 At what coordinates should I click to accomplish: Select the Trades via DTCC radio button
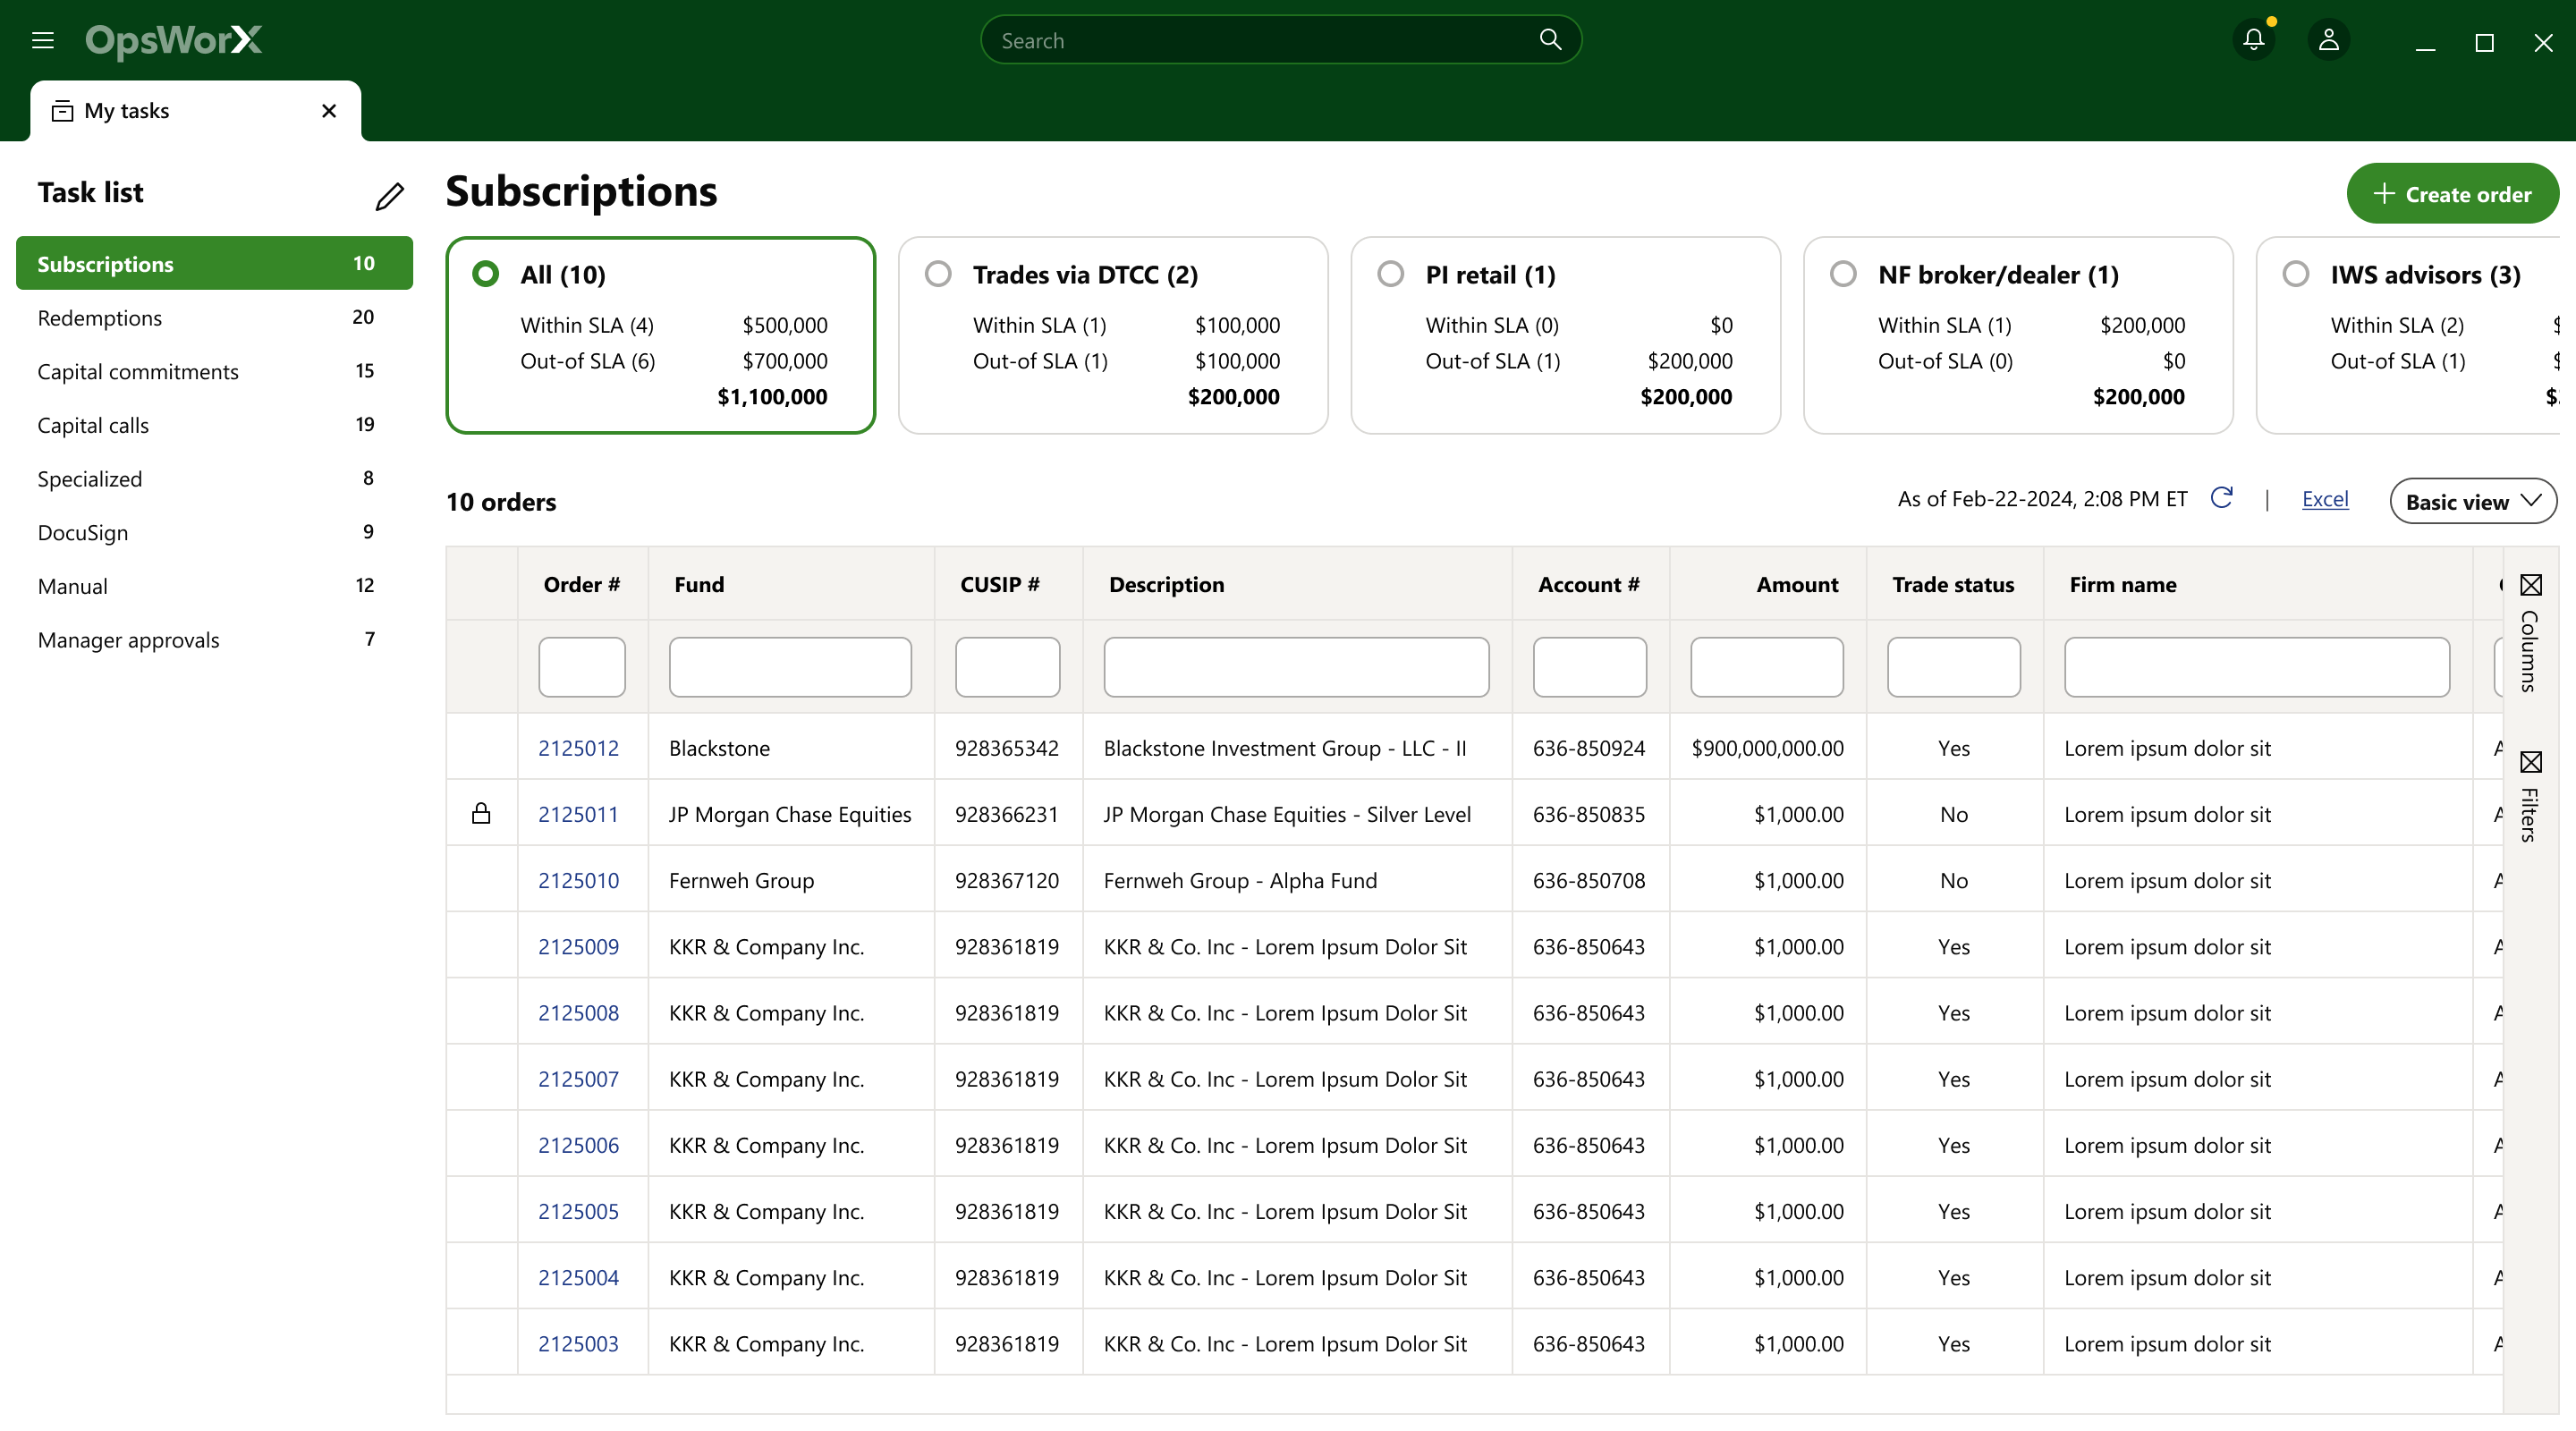pyautogui.click(x=938, y=274)
